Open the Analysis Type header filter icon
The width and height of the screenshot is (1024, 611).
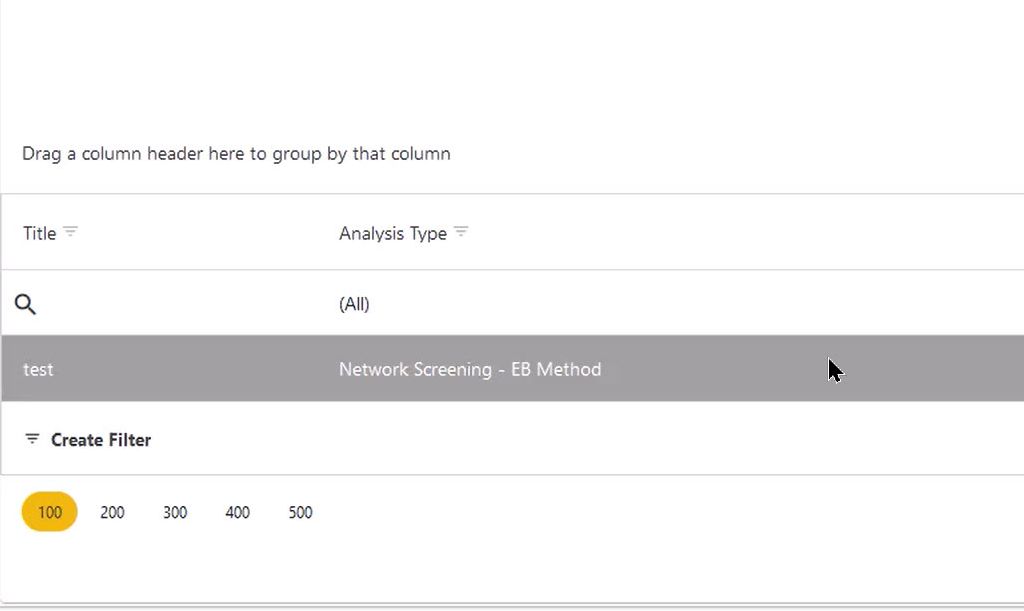(x=461, y=232)
